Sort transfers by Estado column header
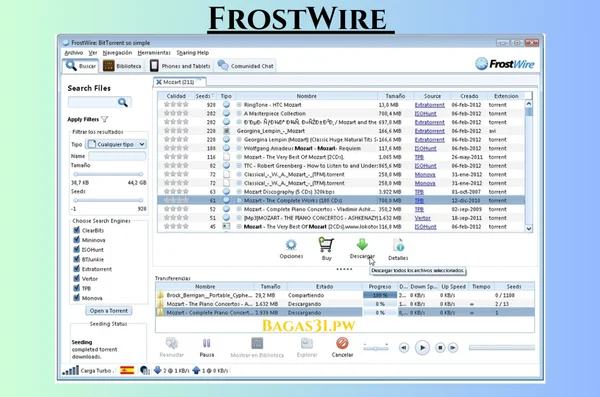 coord(324,286)
